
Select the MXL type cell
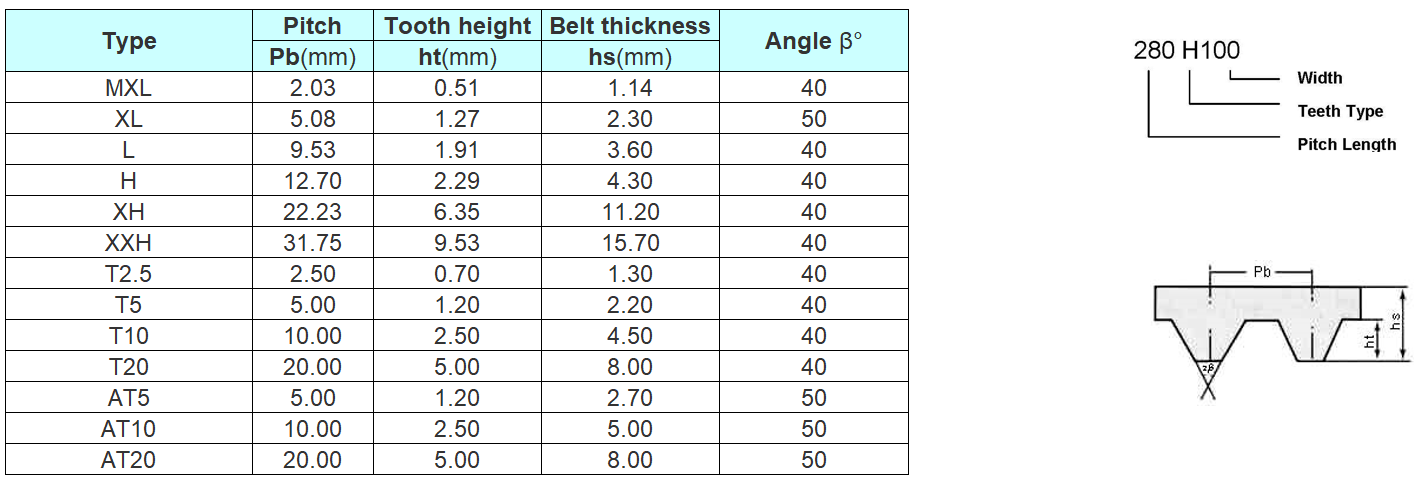(129, 88)
